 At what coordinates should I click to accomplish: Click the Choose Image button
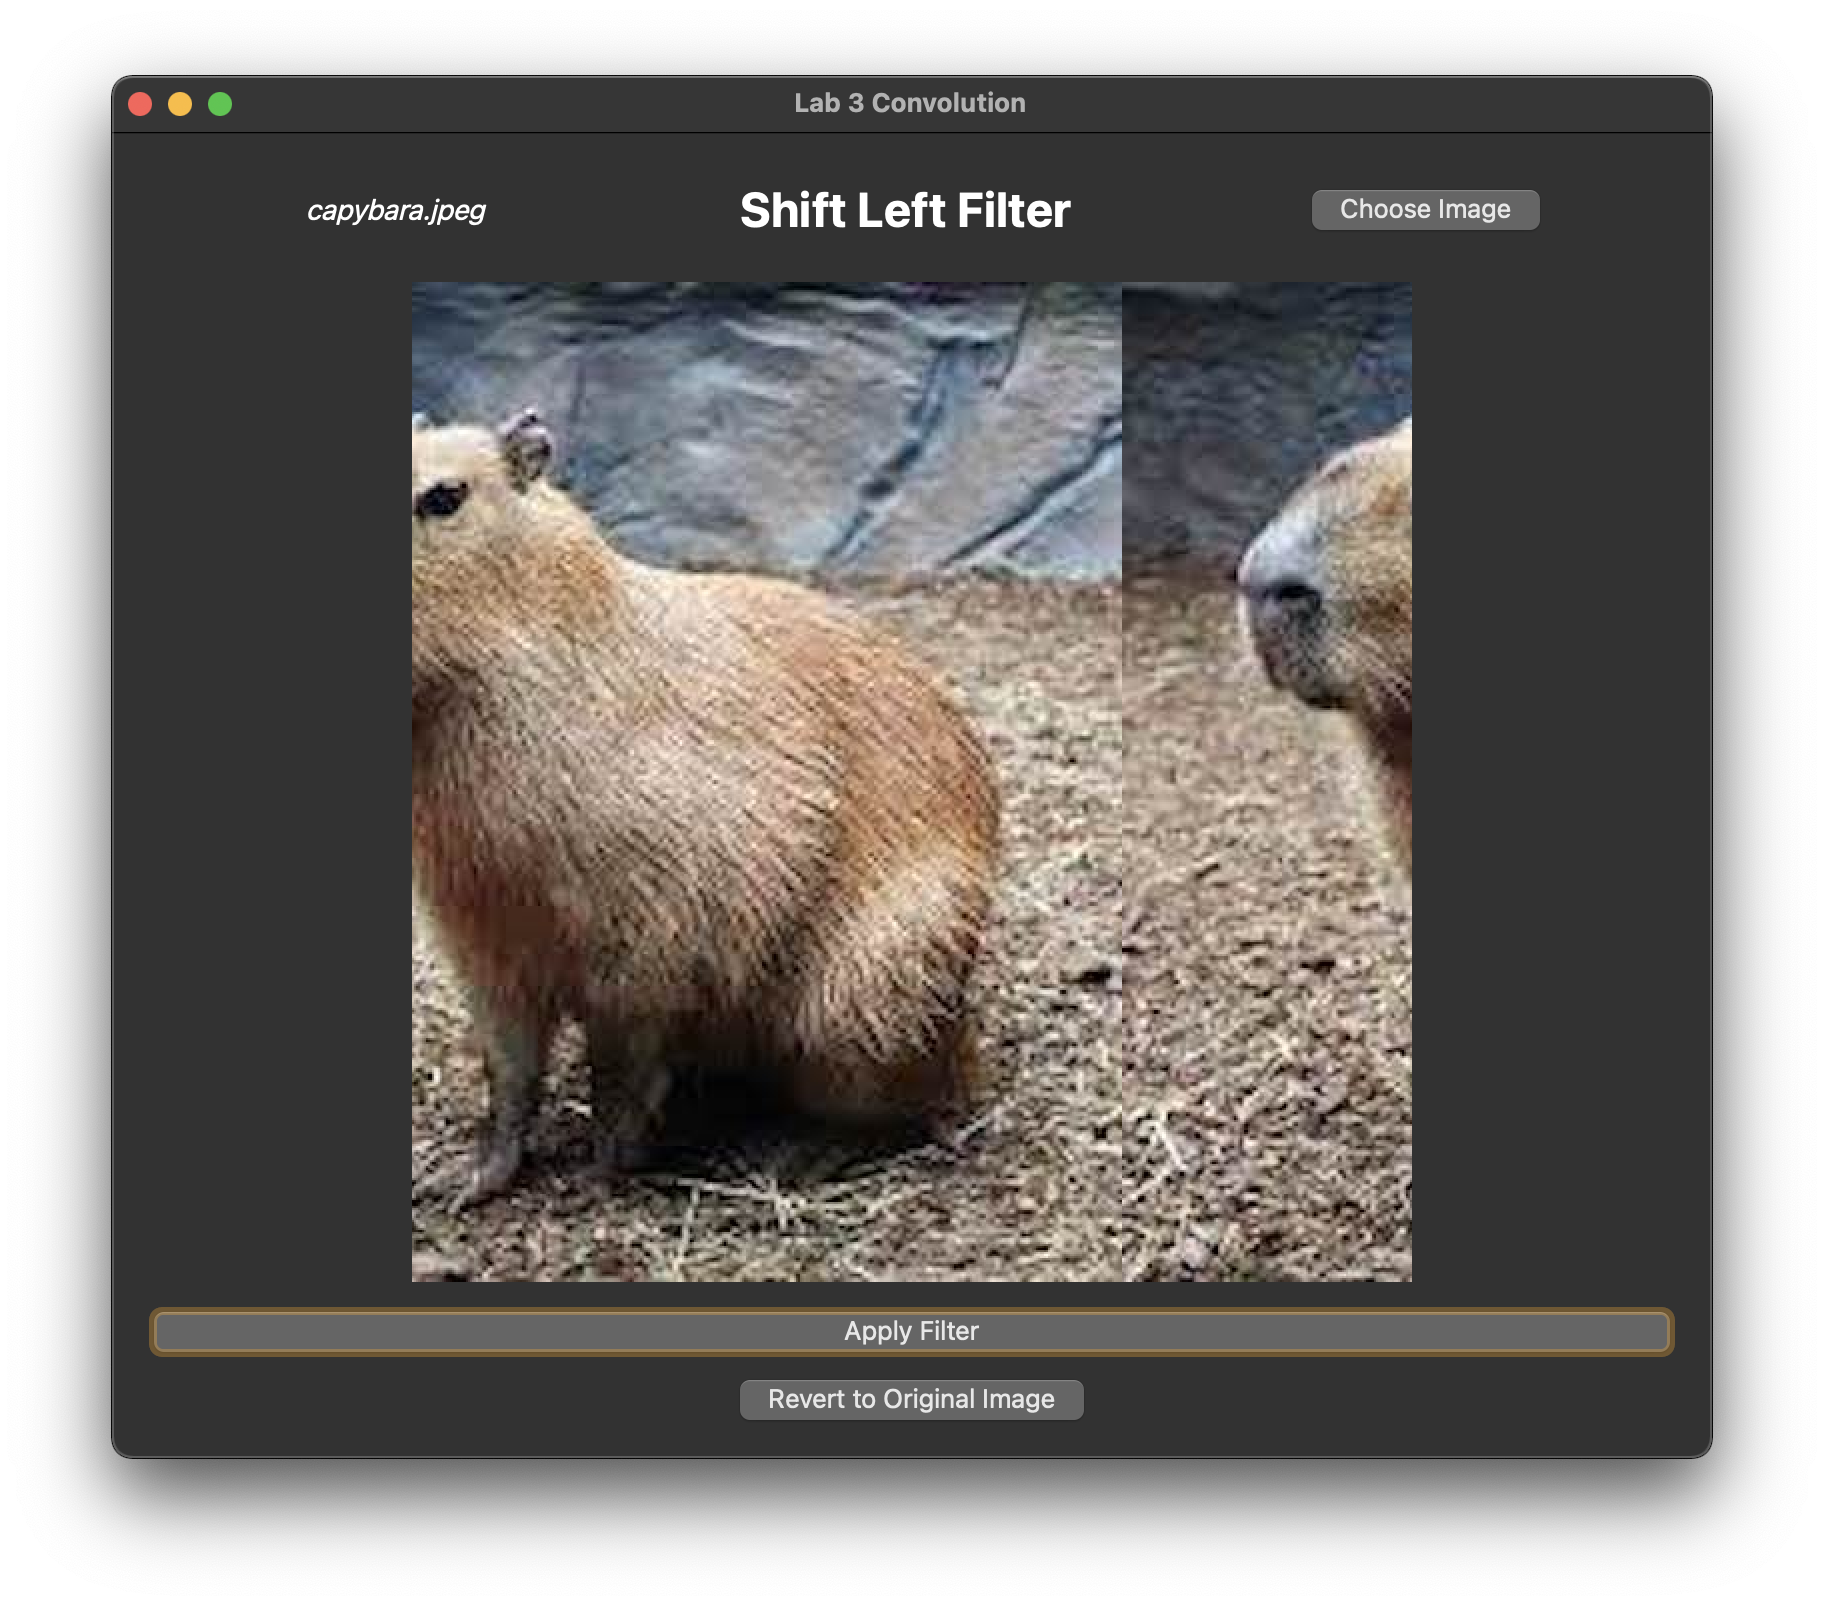tap(1425, 210)
